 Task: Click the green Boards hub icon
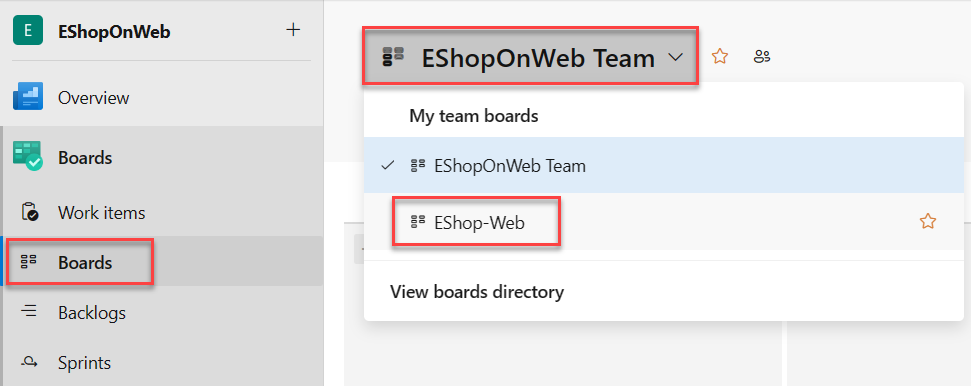28,156
